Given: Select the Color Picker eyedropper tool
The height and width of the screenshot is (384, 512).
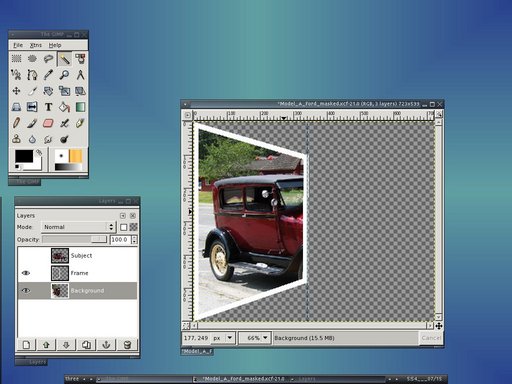Looking at the screenshot, I should click(48, 75).
